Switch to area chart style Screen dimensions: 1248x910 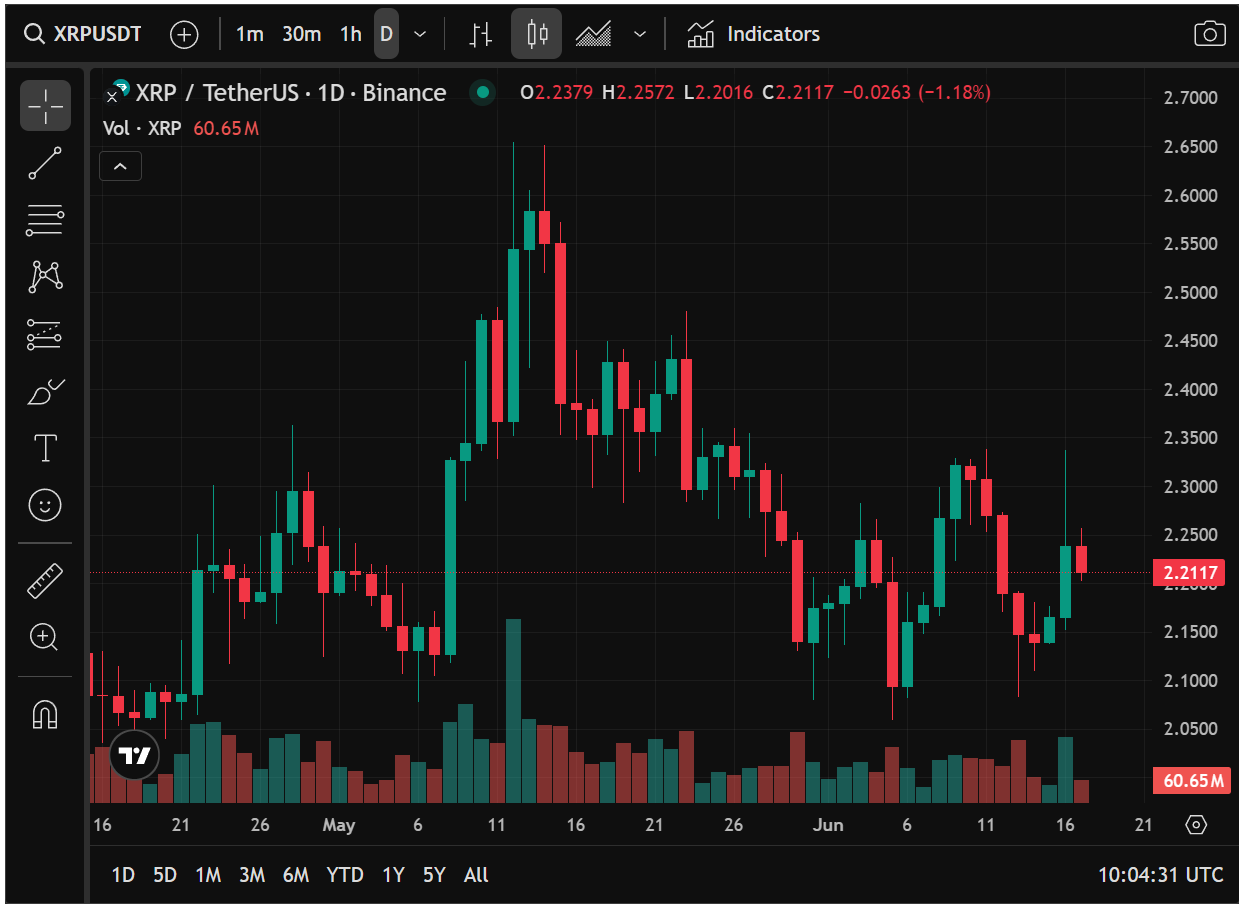pos(593,34)
